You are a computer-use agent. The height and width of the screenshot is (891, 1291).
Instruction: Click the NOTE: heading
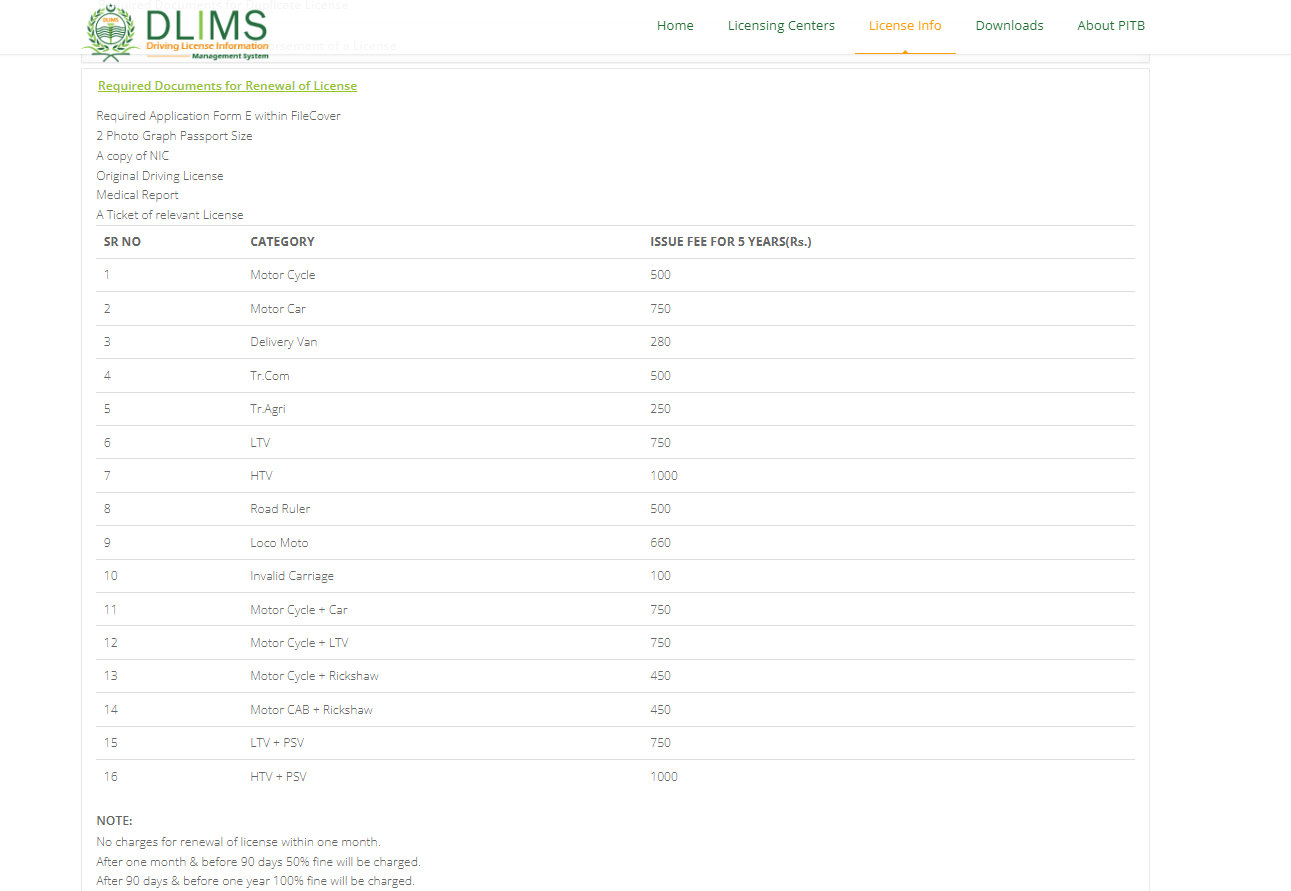(x=114, y=821)
